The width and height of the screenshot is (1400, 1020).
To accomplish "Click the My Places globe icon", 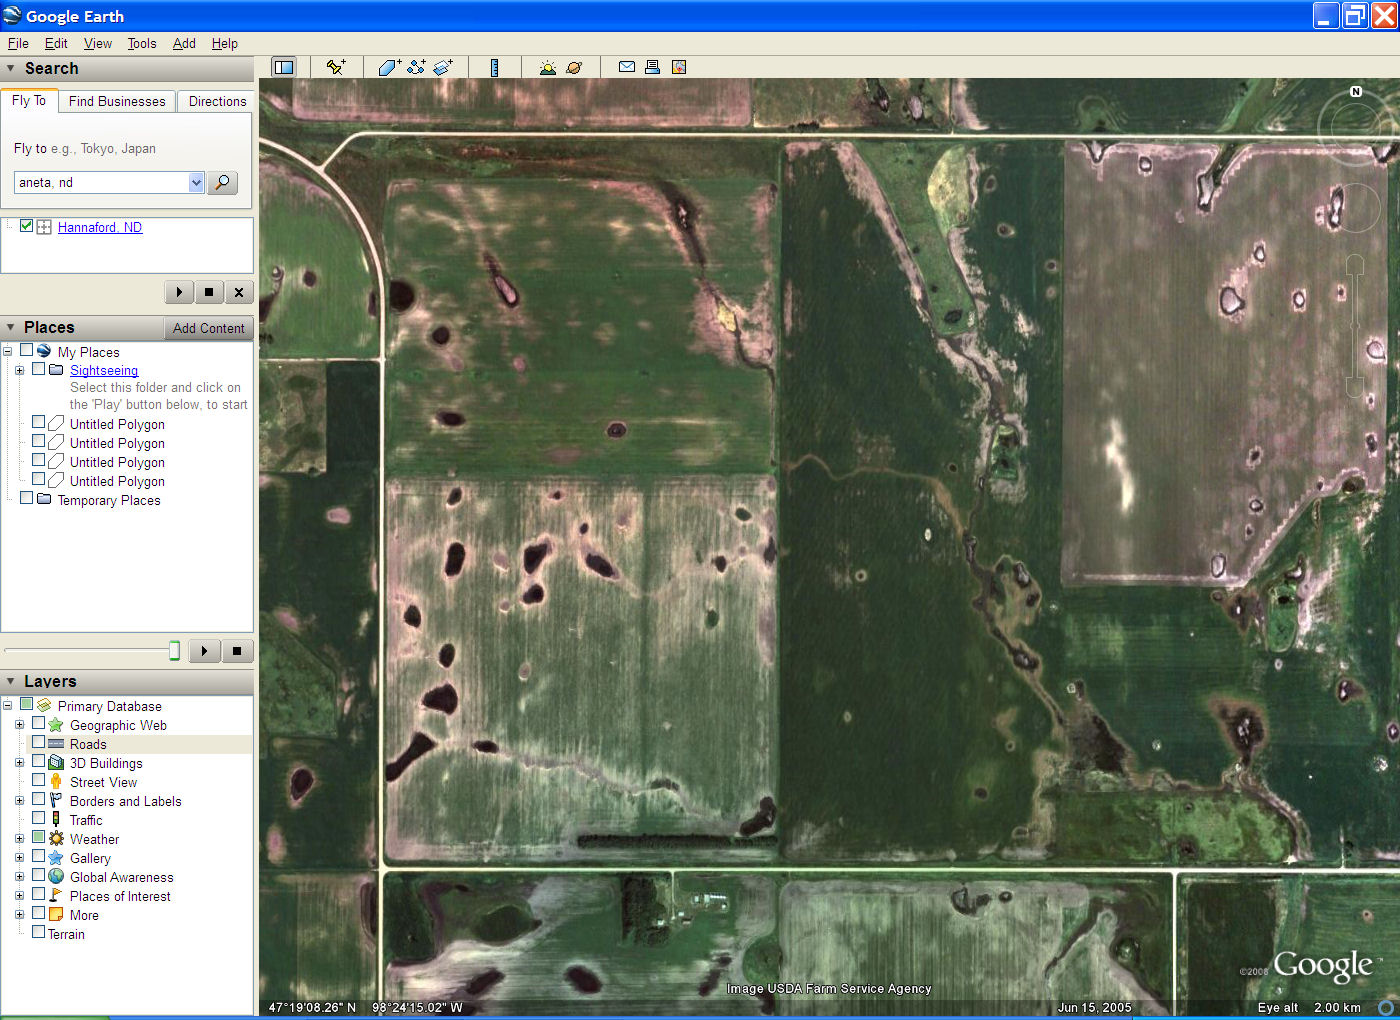I will 44,351.
